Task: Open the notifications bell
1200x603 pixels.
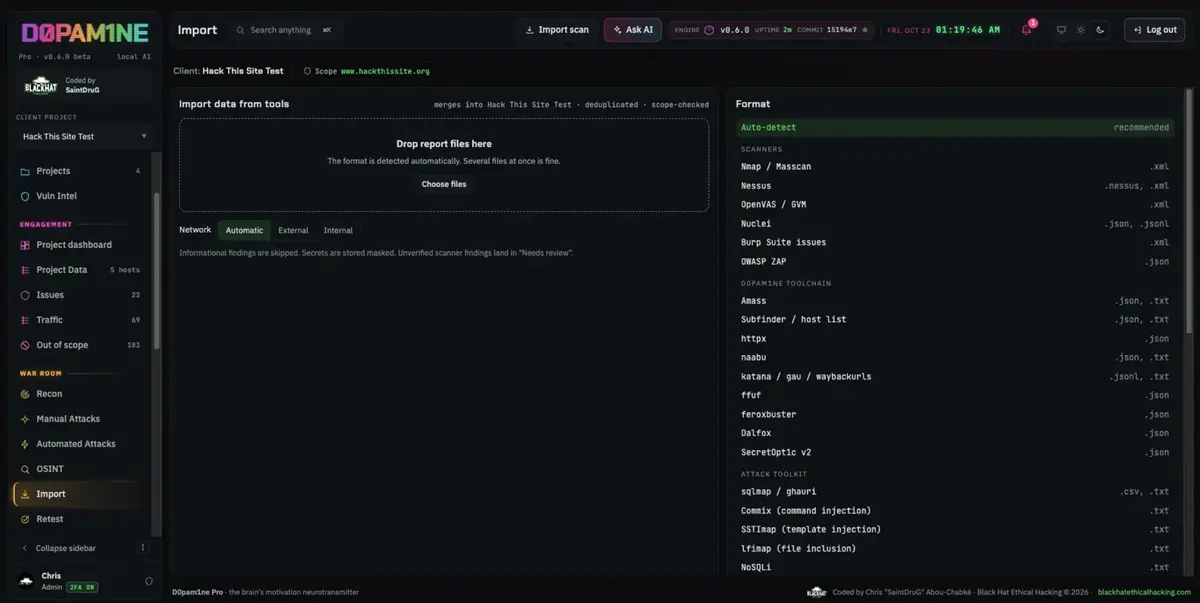Action: (1026, 30)
